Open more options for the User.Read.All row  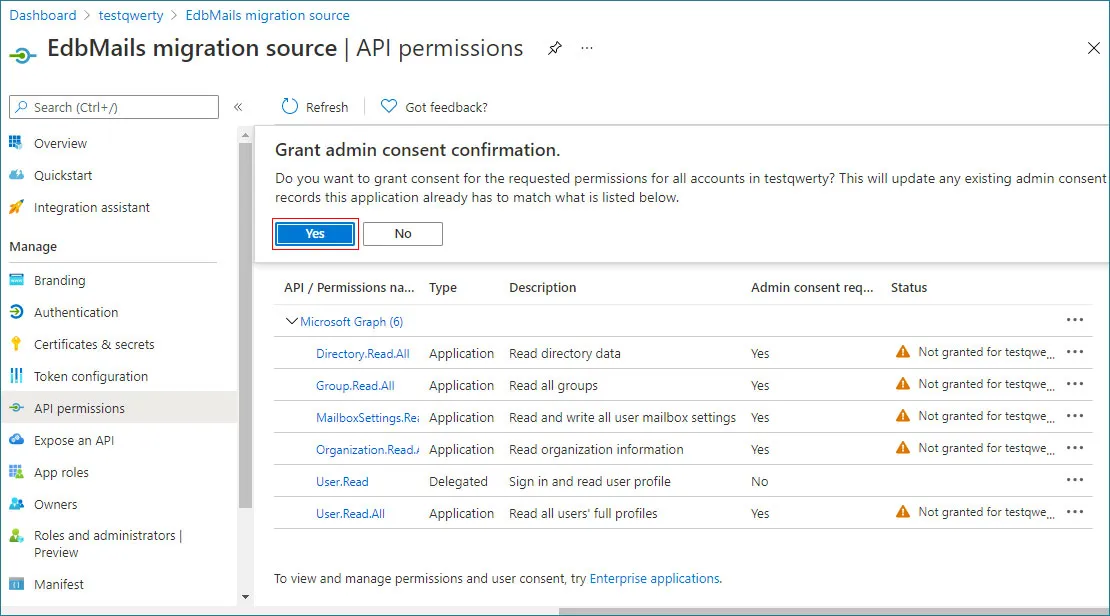(1075, 511)
